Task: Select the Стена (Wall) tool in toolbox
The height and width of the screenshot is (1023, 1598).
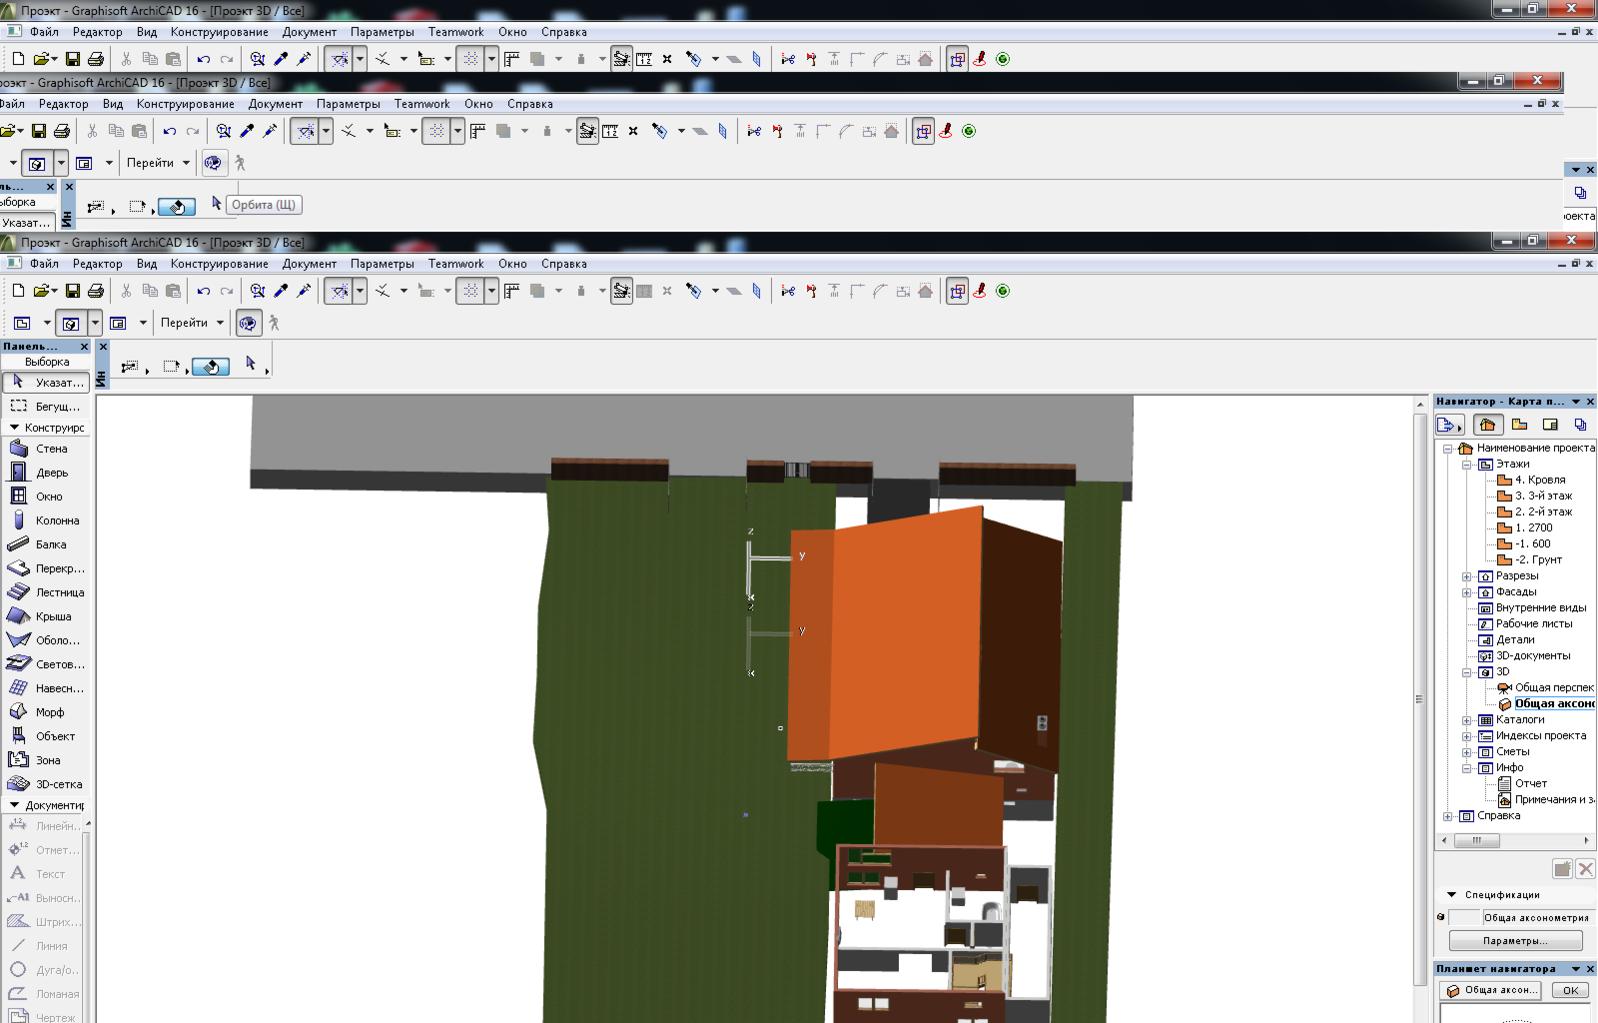Action: point(46,449)
